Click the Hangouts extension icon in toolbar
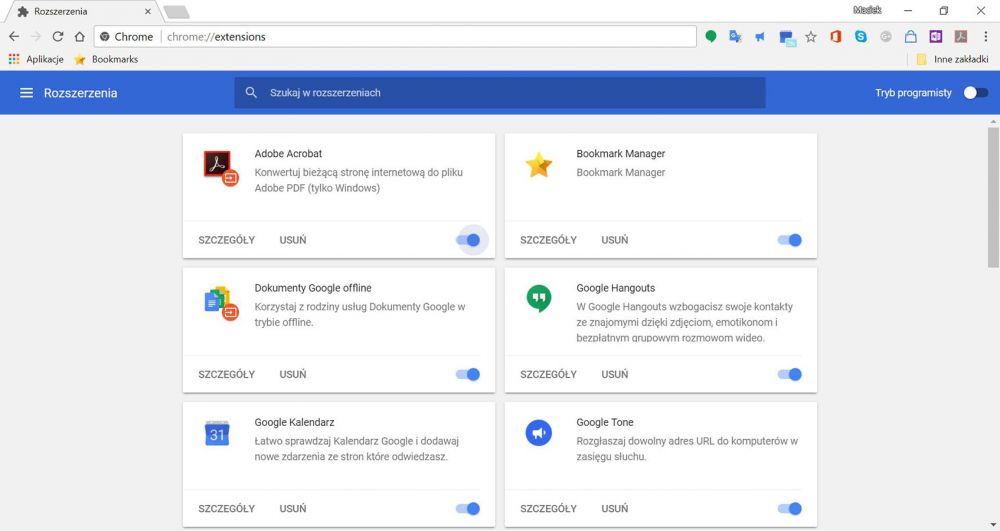Image resolution: width=1000 pixels, height=531 pixels. (x=710, y=36)
